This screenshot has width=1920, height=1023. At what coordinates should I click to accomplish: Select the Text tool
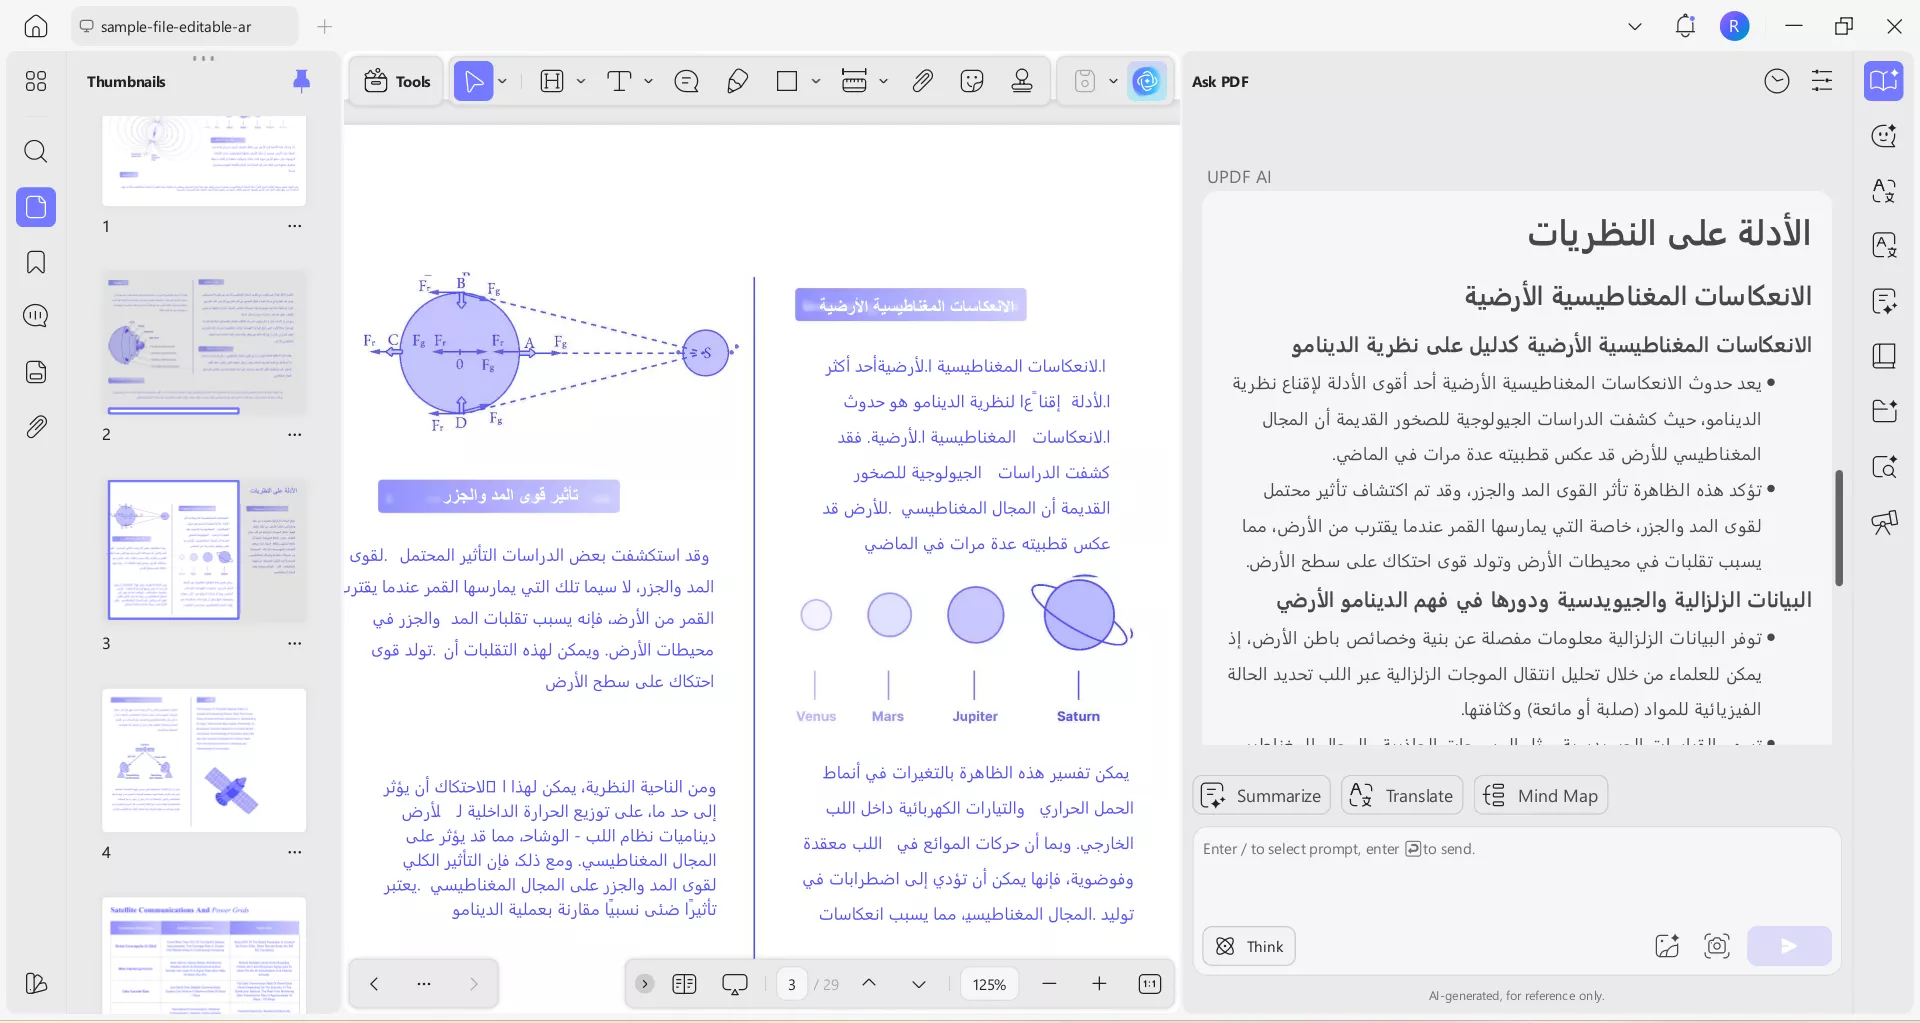[620, 81]
